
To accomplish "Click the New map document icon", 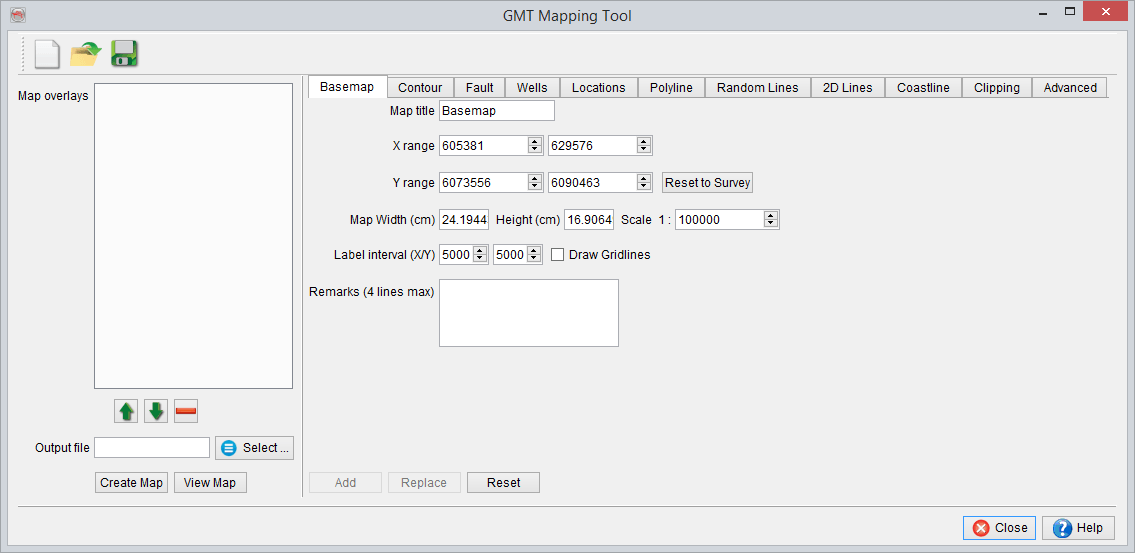I will (47, 54).
